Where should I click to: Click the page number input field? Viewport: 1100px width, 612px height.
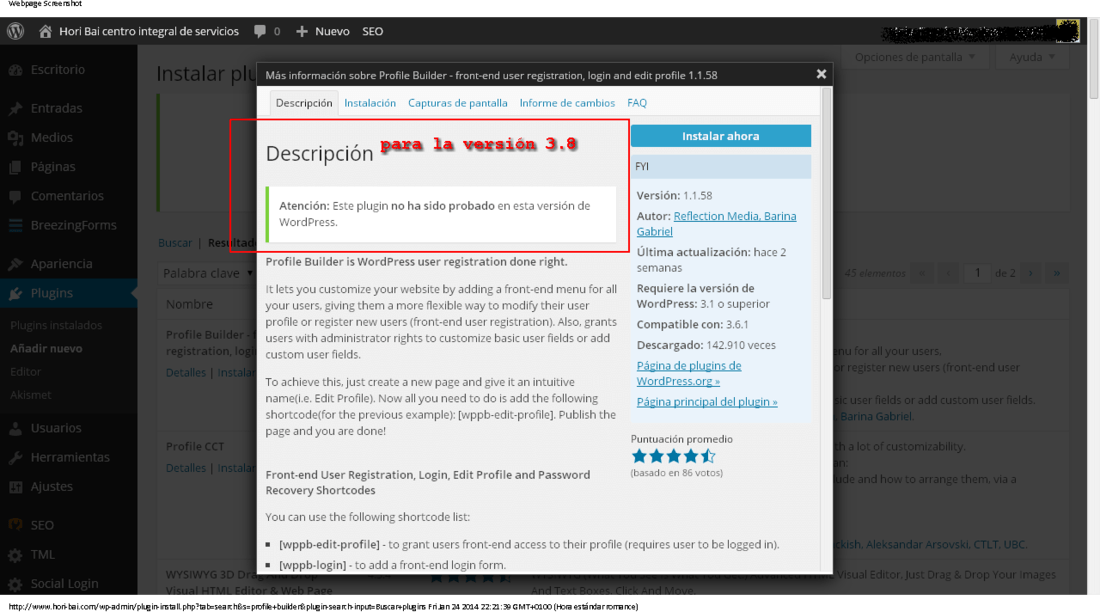(x=977, y=273)
